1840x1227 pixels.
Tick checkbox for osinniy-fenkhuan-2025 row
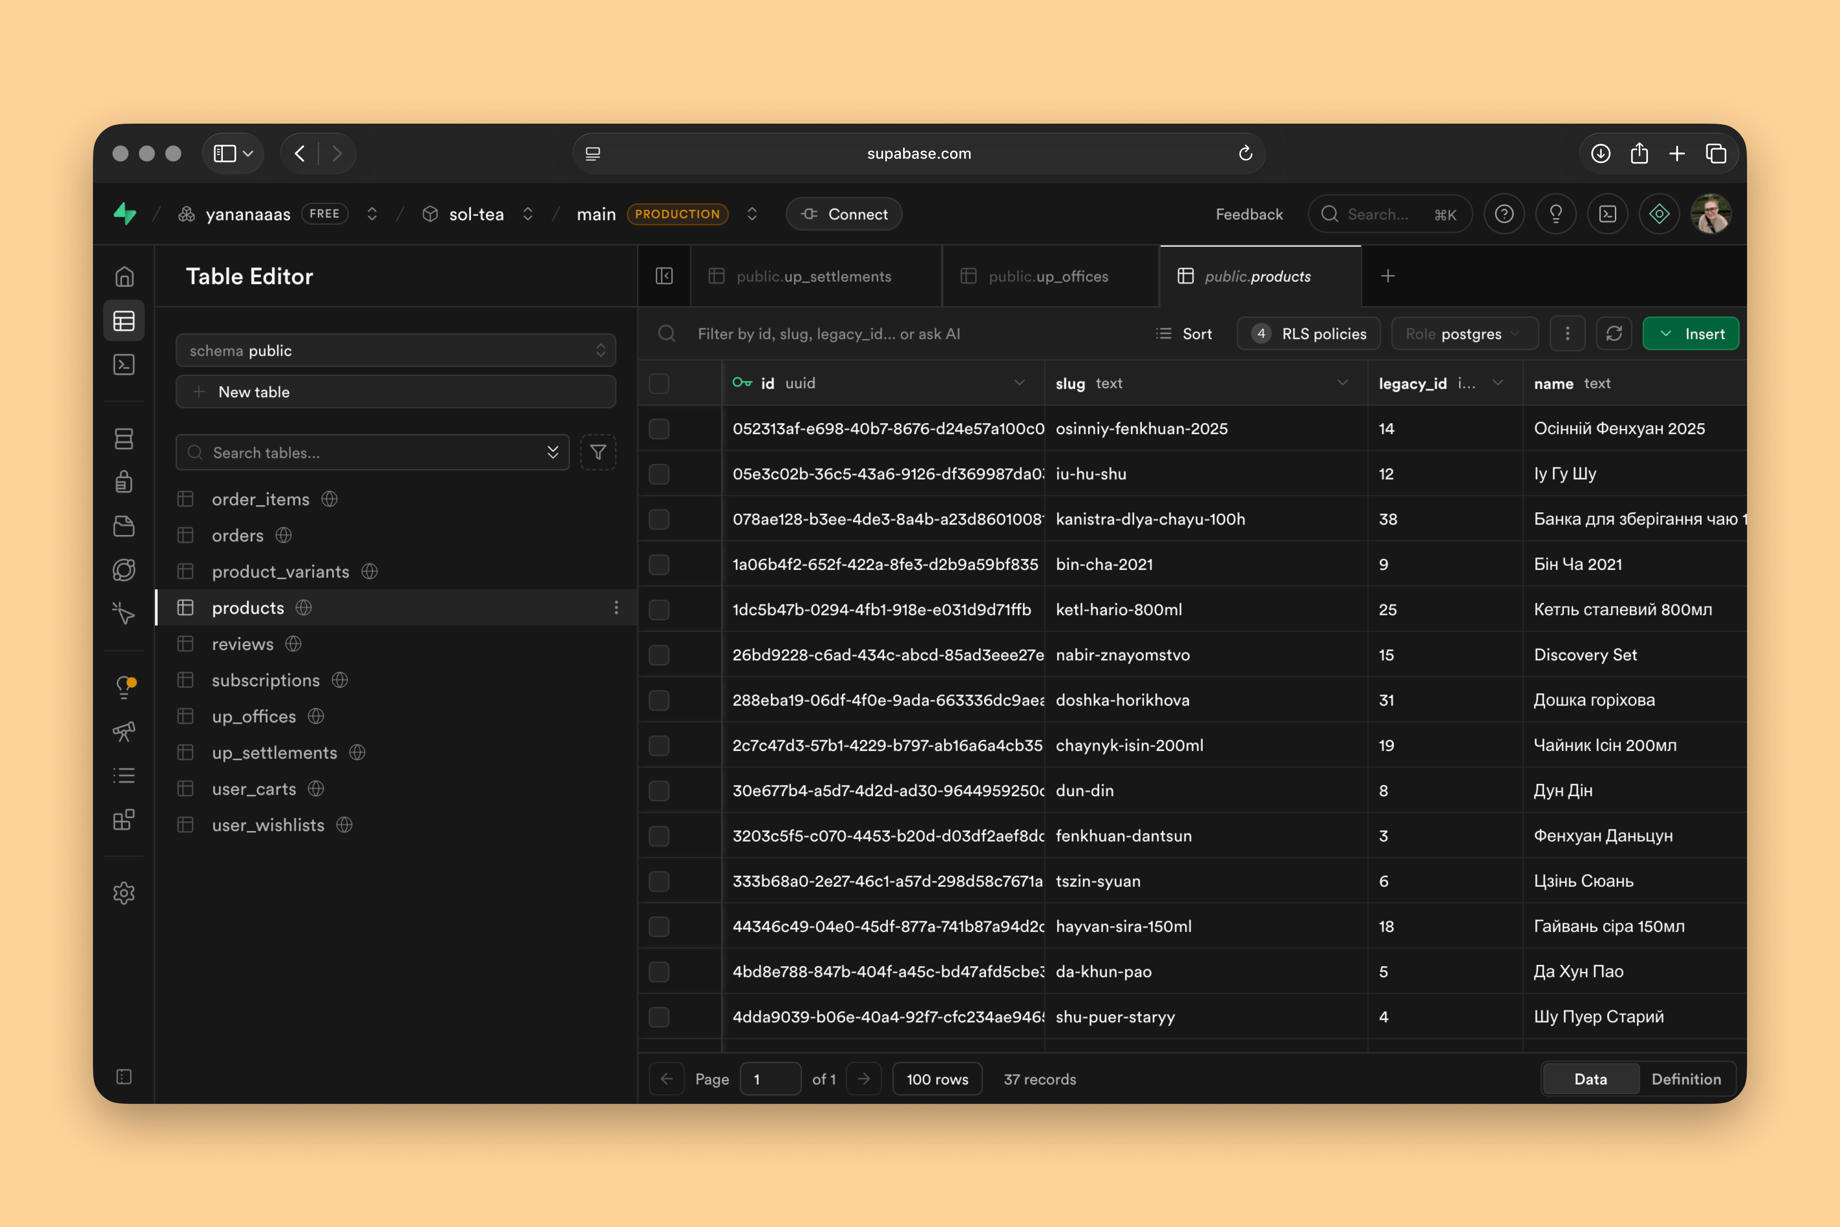659,429
